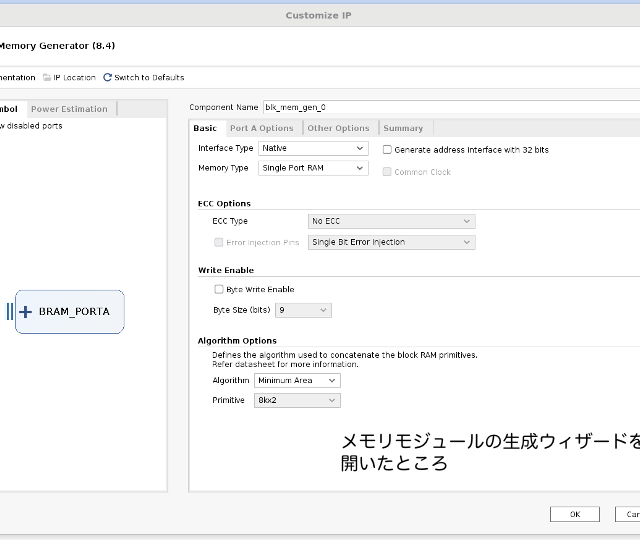Click the IP Location folder icon
Screen dimensions: 640x540
(47, 77)
